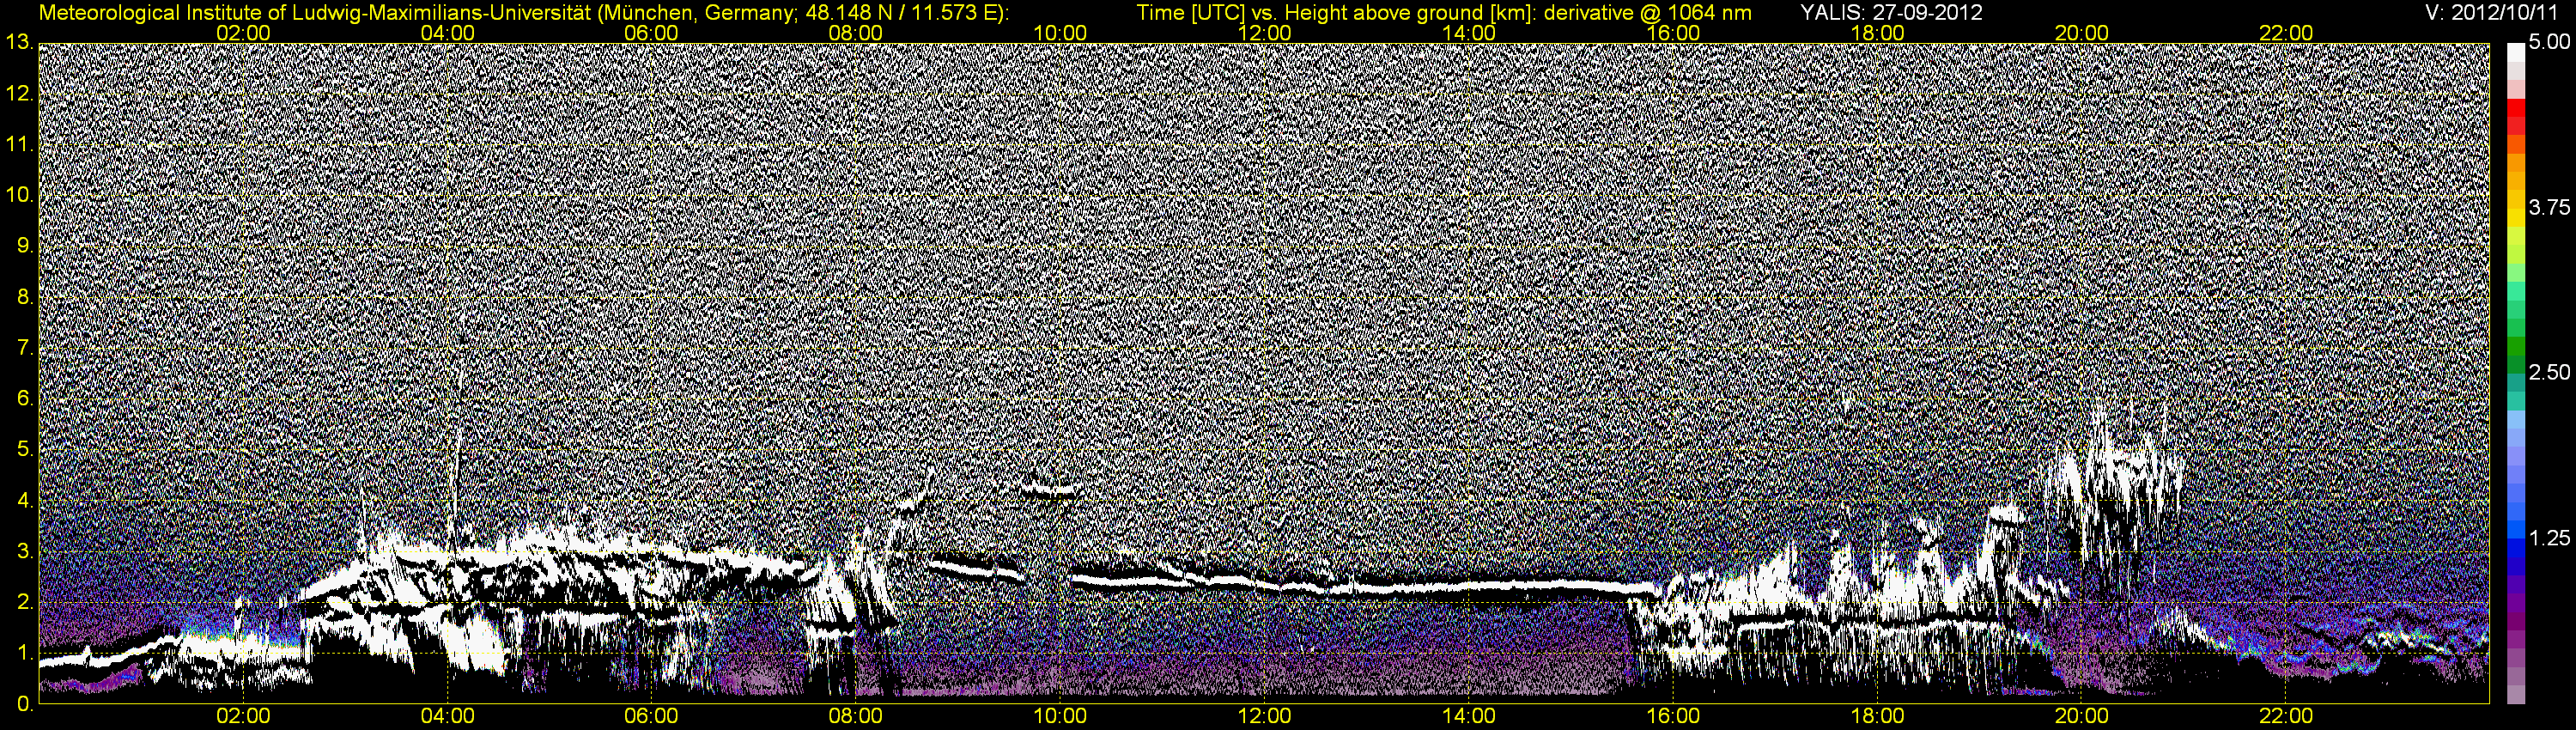Select the 1.25 color scale value
This screenshot has width=2576, height=730.
[2549, 538]
